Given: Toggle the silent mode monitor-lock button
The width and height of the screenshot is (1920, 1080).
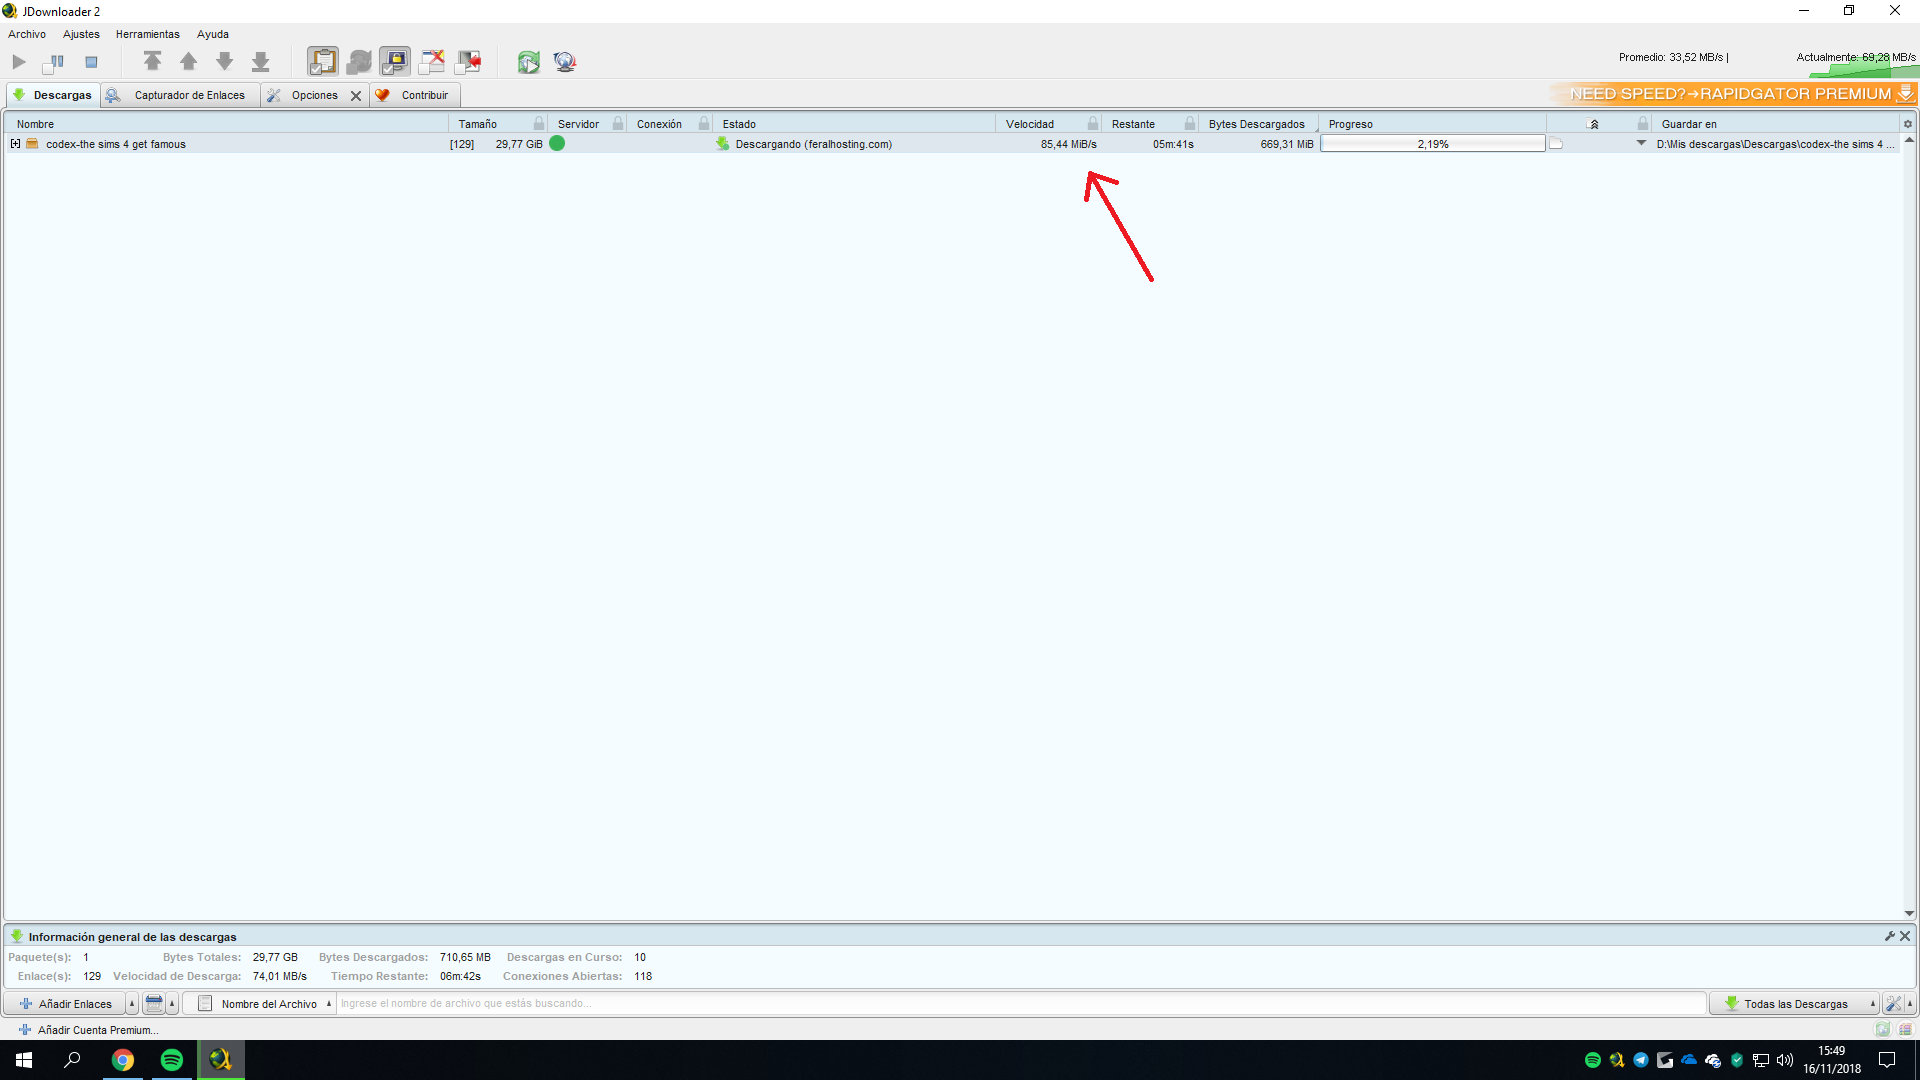Looking at the screenshot, I should [395, 62].
